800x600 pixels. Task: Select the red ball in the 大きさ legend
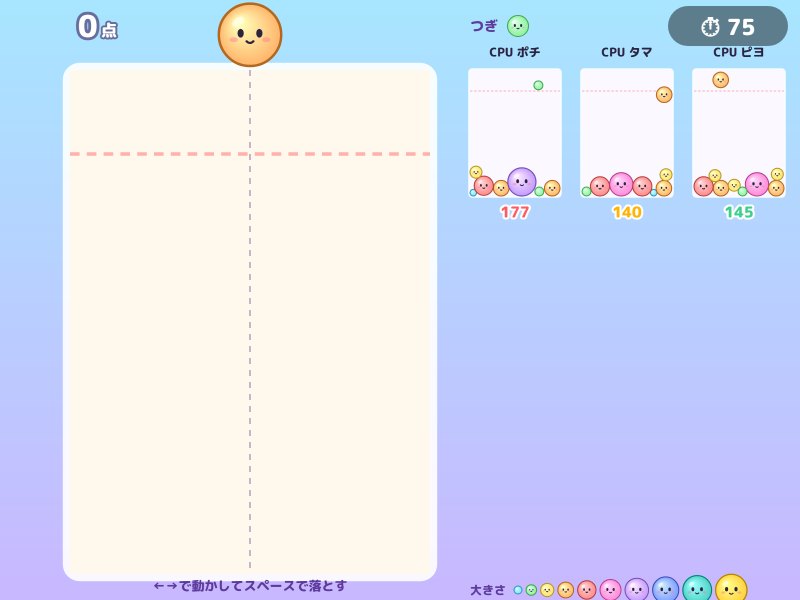point(587,590)
